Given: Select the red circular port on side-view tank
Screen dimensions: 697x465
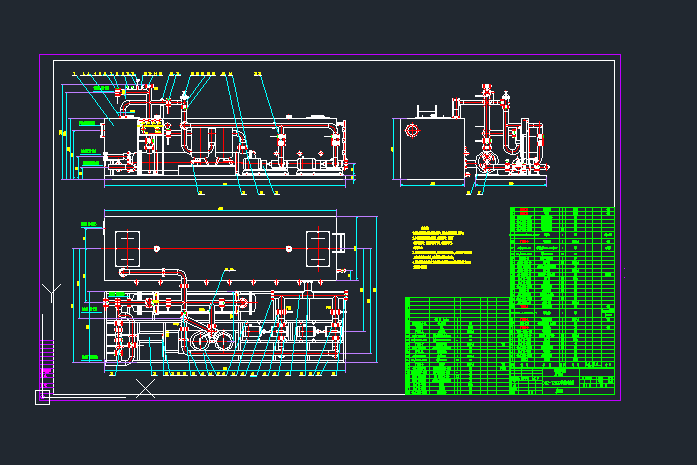Looking at the screenshot, I should tap(410, 130).
